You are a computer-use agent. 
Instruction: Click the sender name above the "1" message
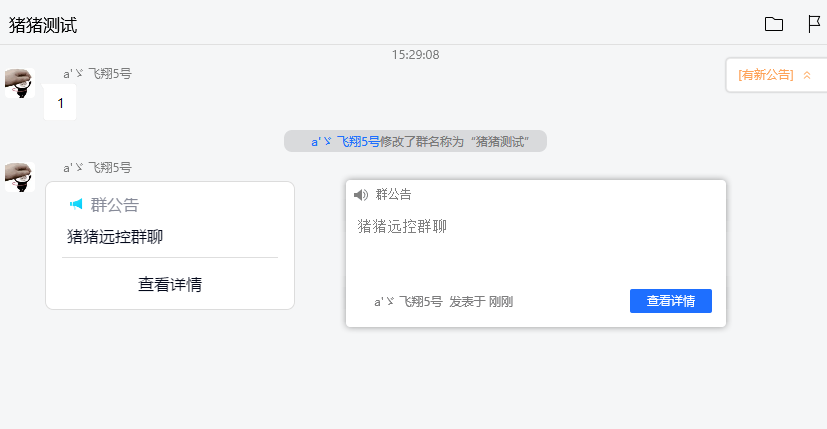pyautogui.click(x=97, y=73)
